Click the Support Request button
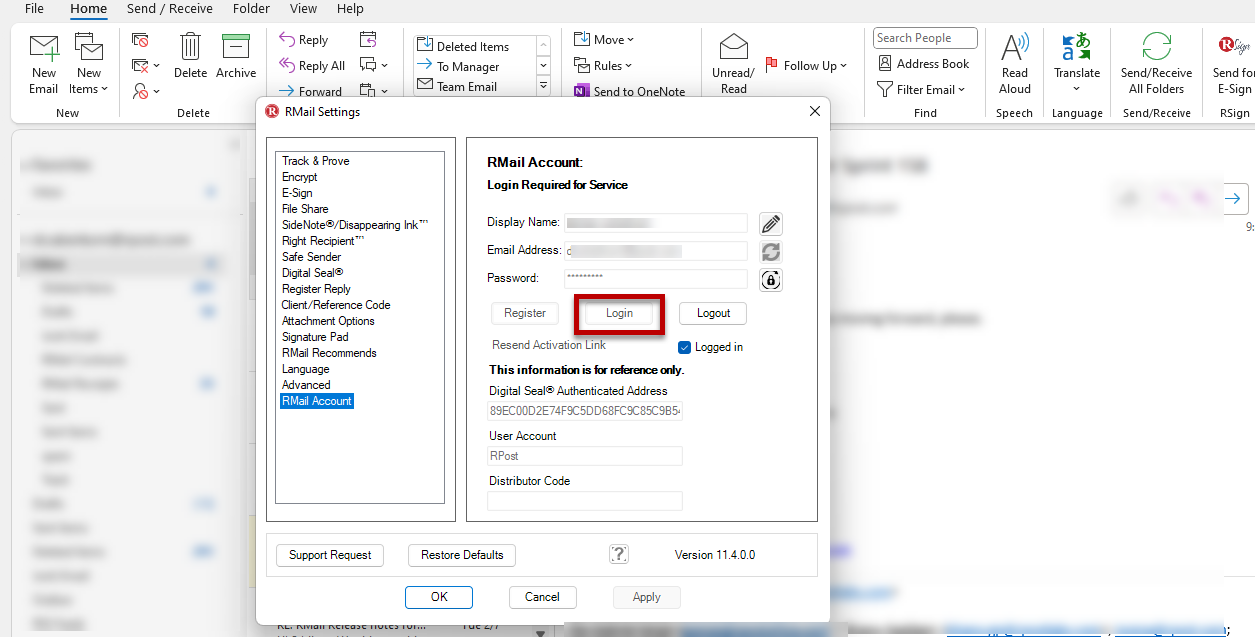Image resolution: width=1255 pixels, height=637 pixels. (x=330, y=555)
